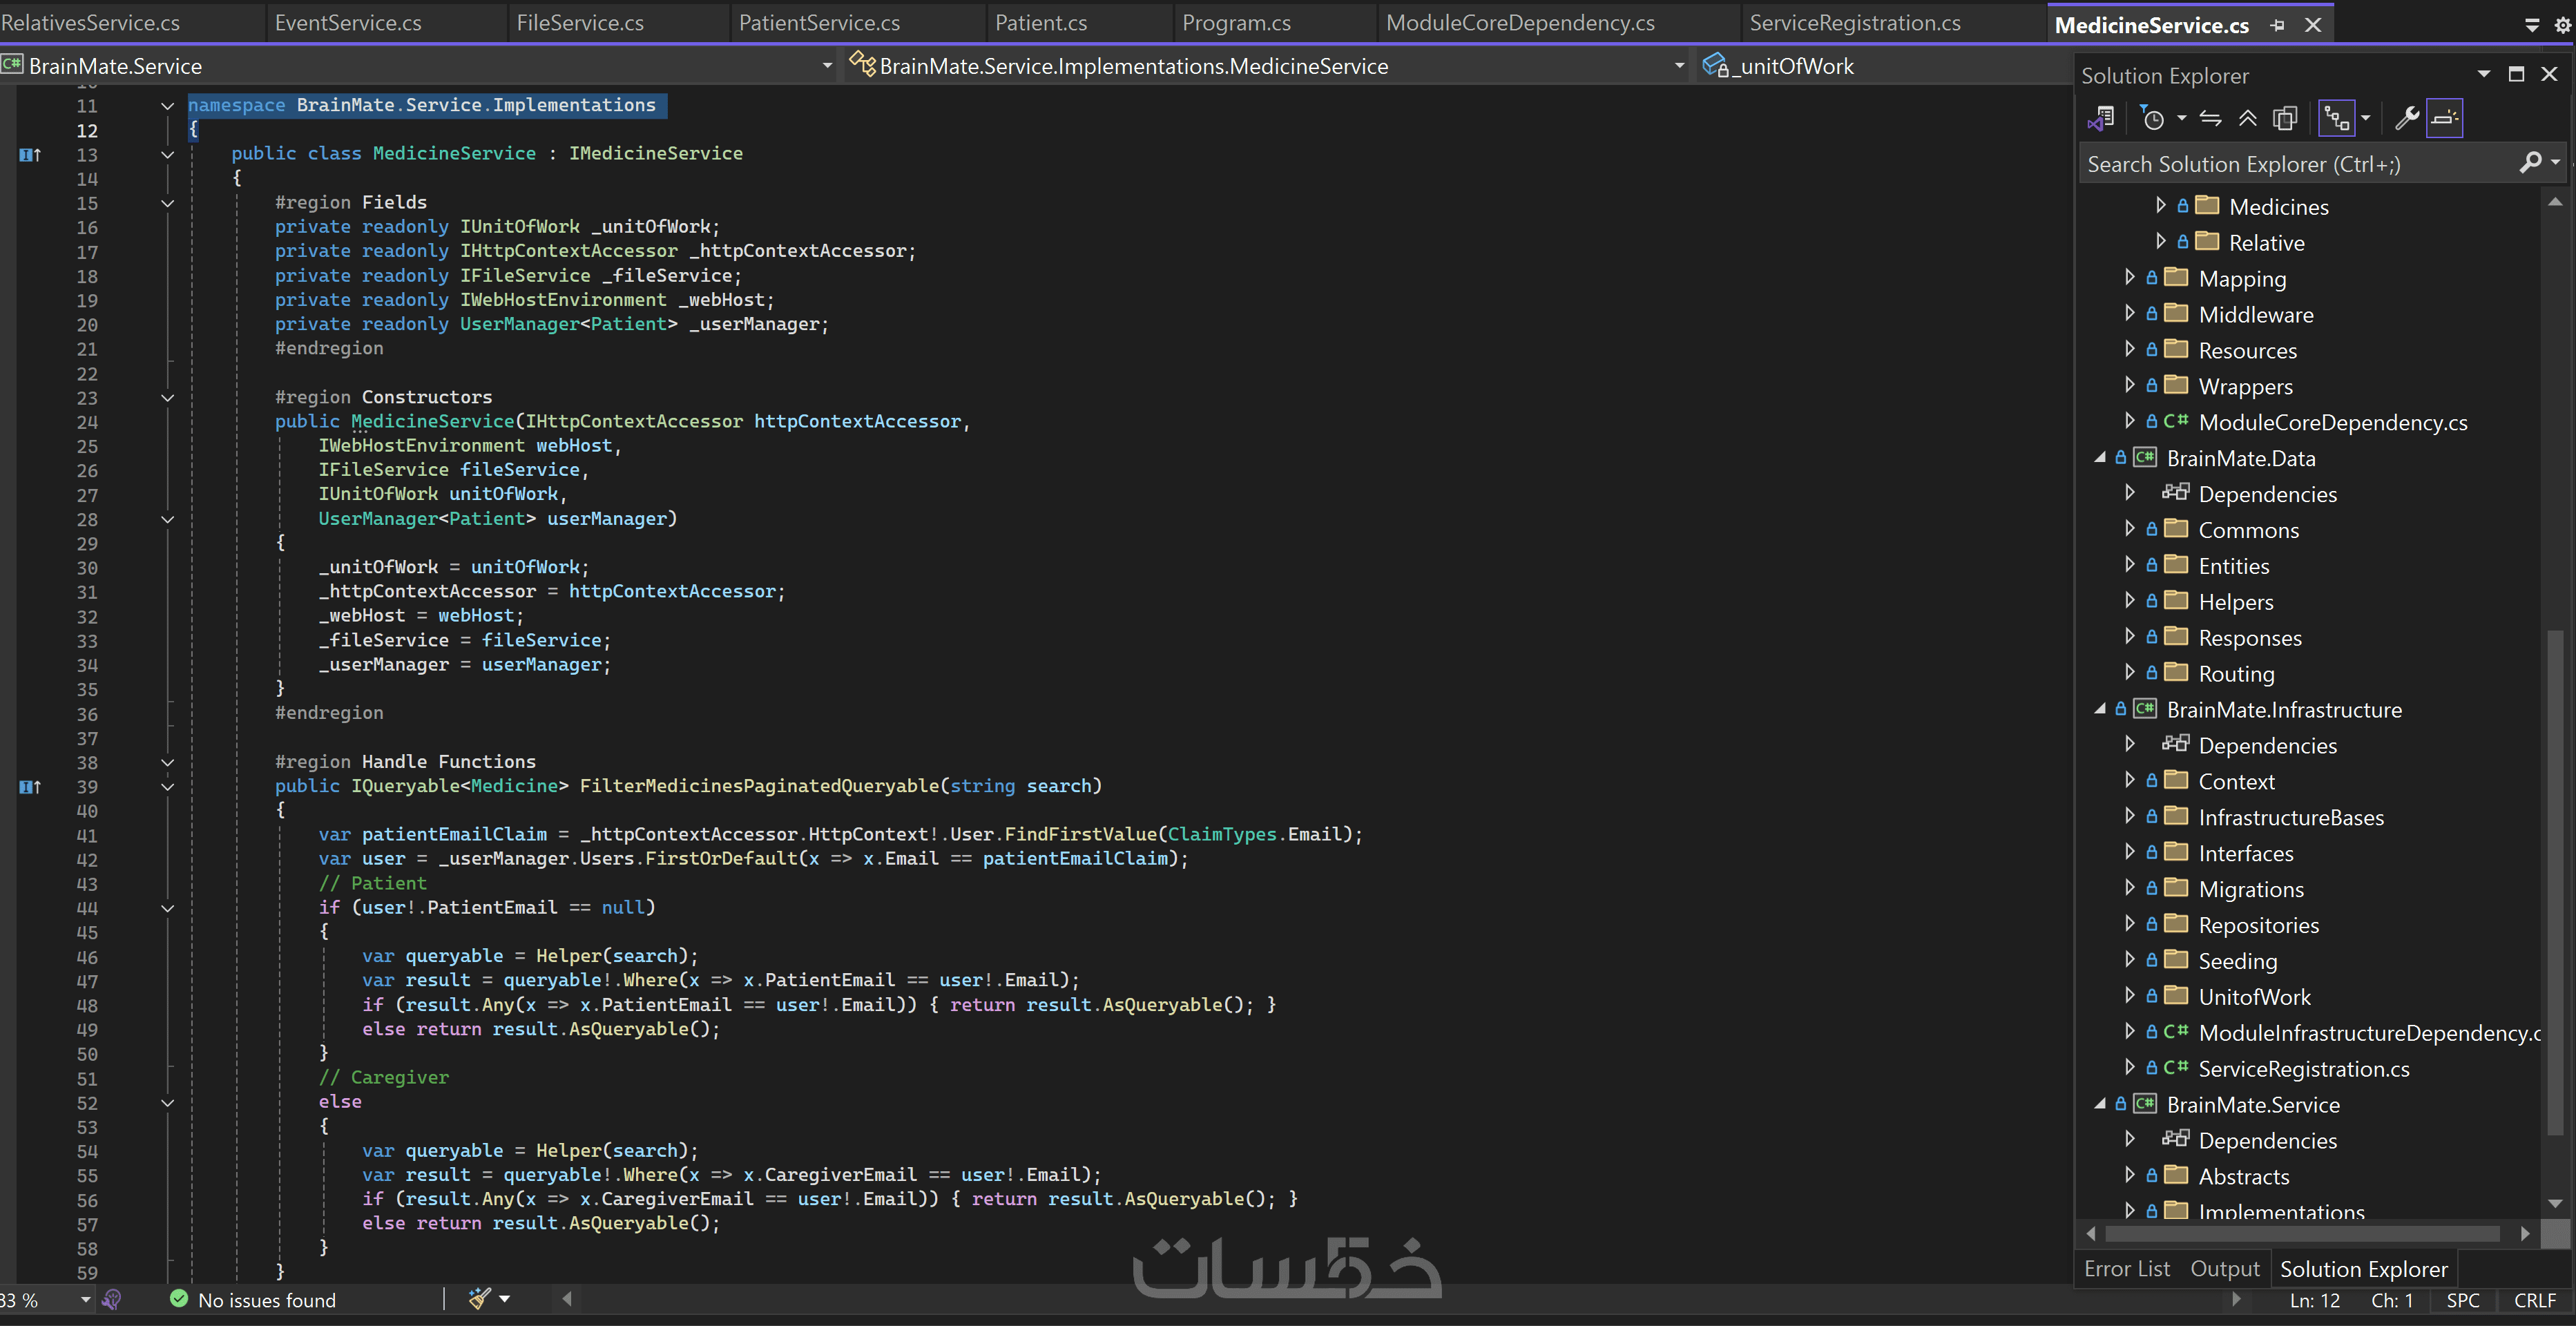2576x1326 pixels.
Task: Toggle the Preview Selected Items button
Action: click(2444, 119)
